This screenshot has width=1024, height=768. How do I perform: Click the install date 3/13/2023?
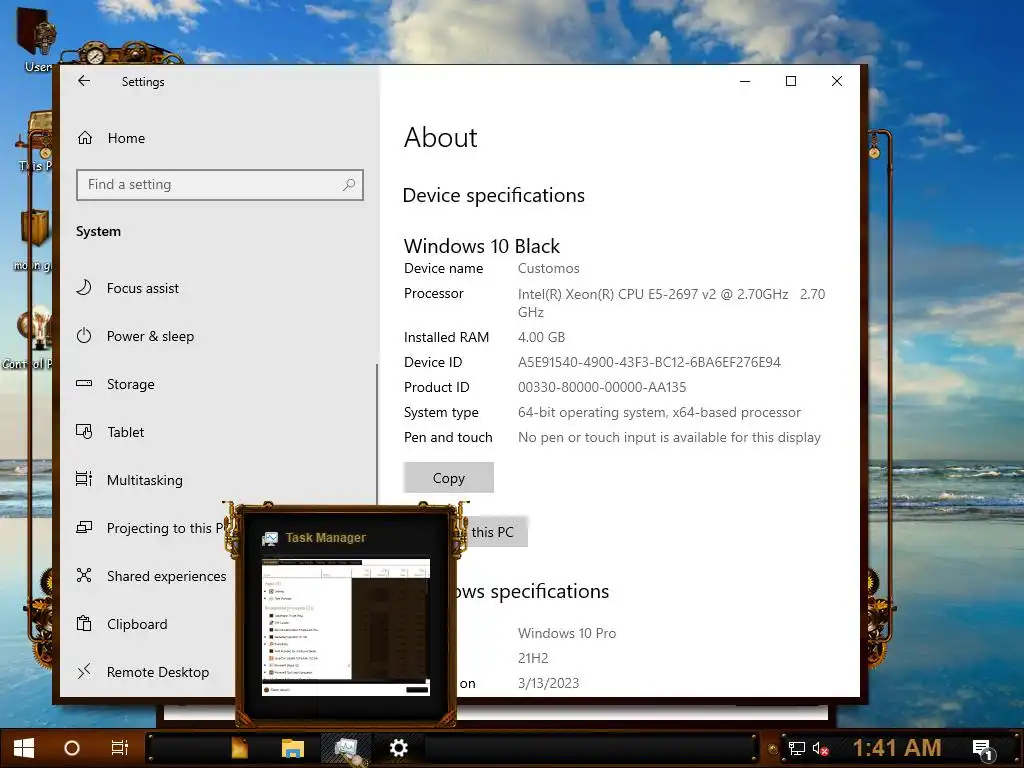(549, 683)
